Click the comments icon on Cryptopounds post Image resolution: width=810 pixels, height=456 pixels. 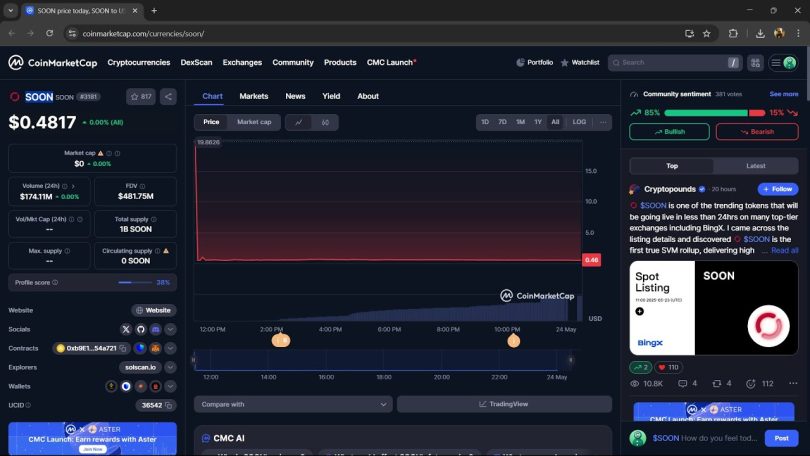point(682,384)
